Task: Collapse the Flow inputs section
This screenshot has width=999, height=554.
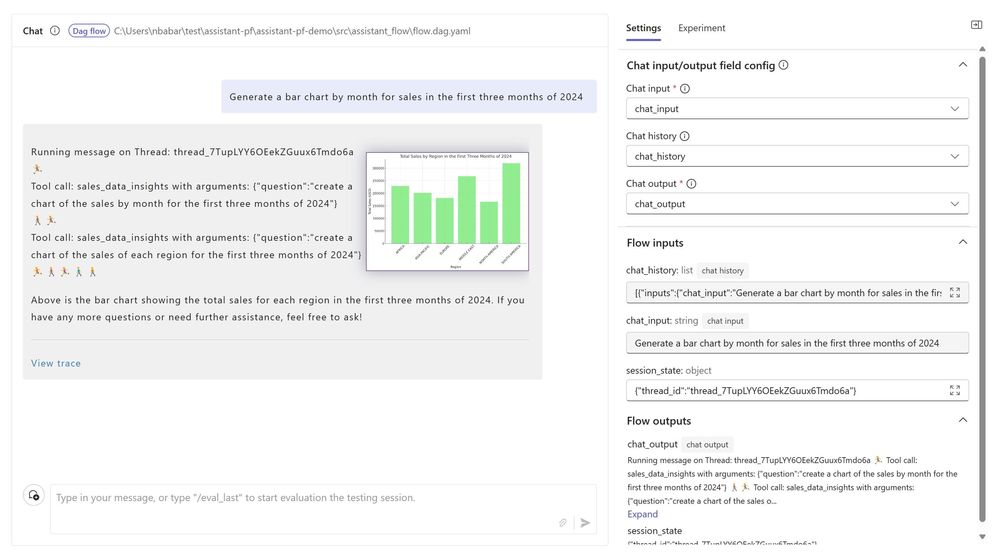Action: coord(962,242)
